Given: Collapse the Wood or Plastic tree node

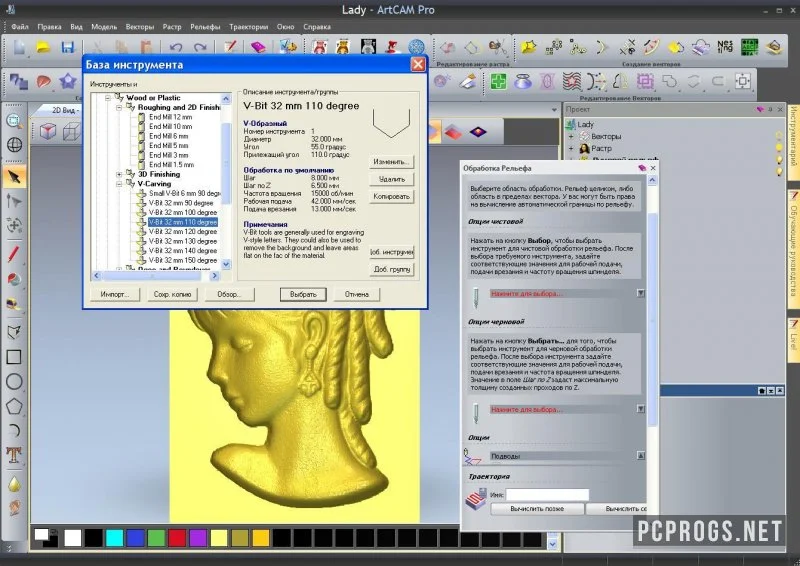Looking at the screenshot, I should point(108,97).
